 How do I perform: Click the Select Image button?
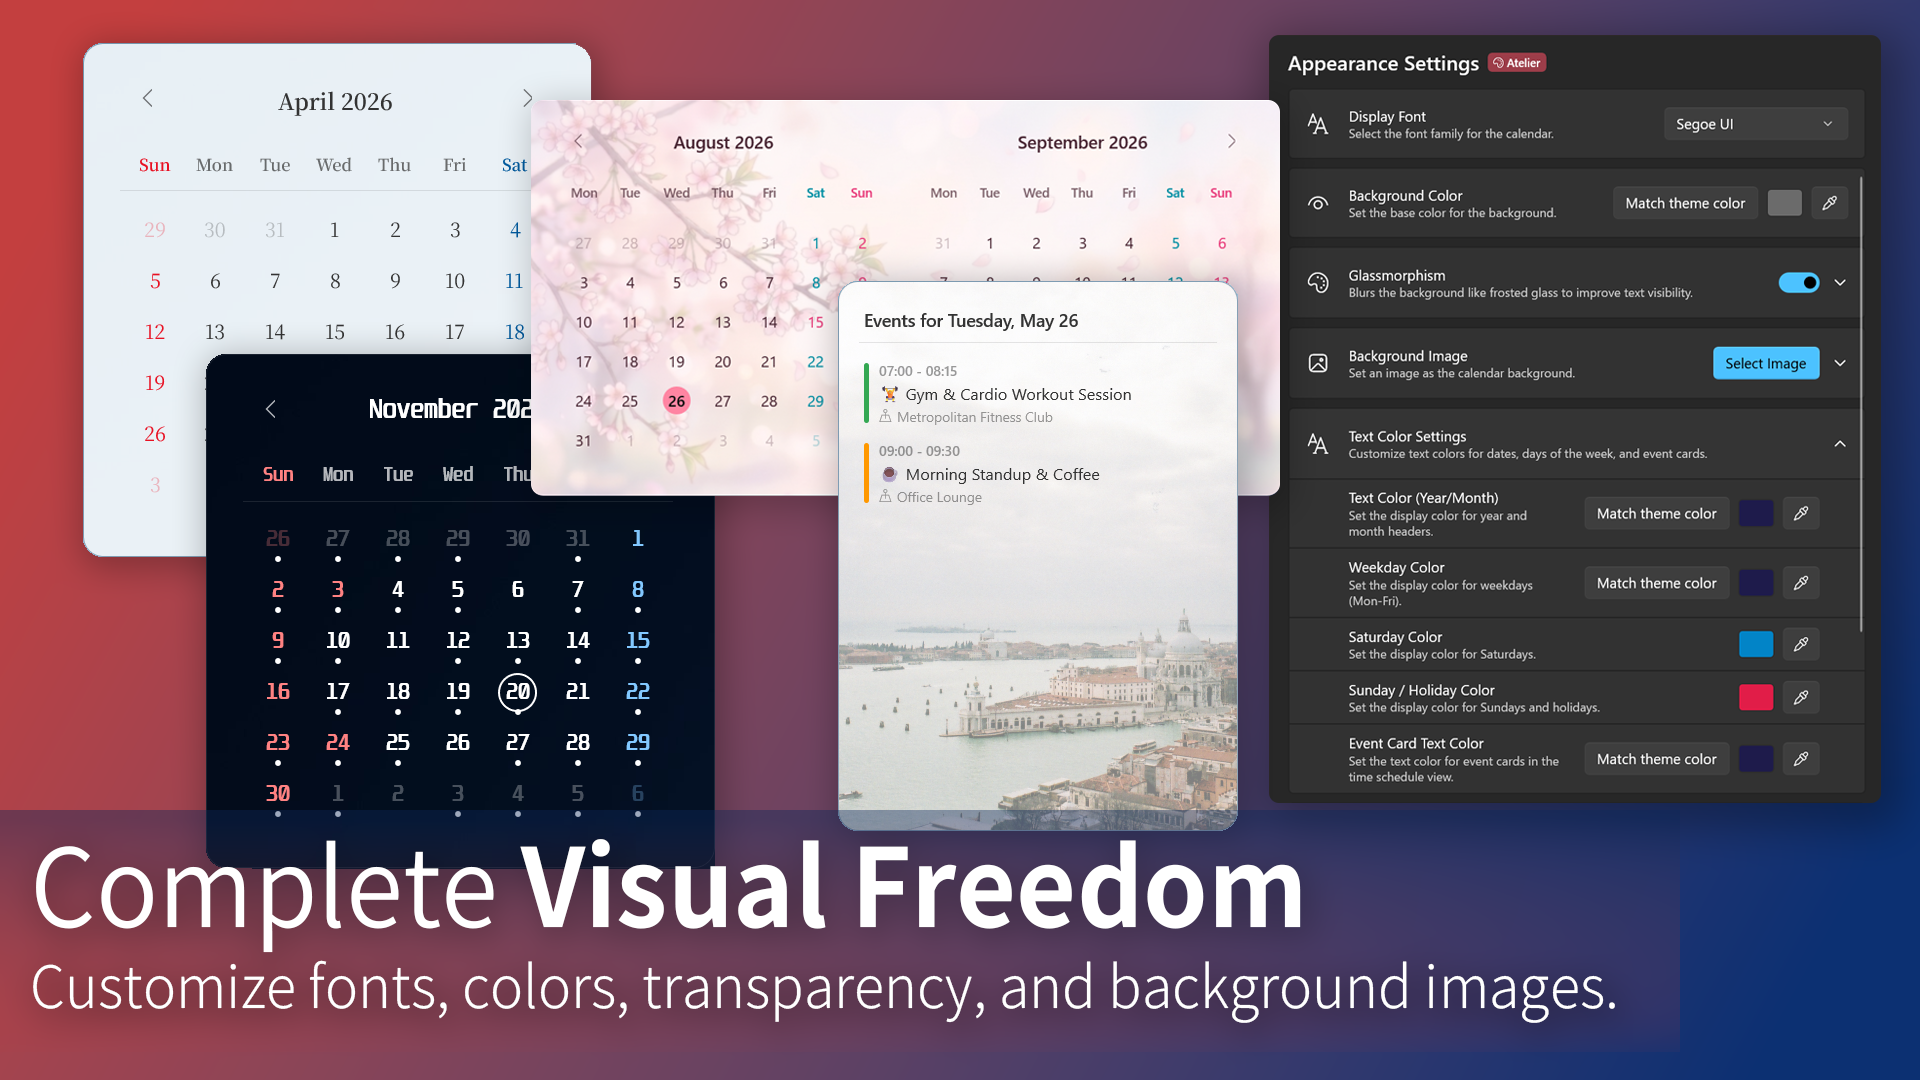pos(1765,363)
